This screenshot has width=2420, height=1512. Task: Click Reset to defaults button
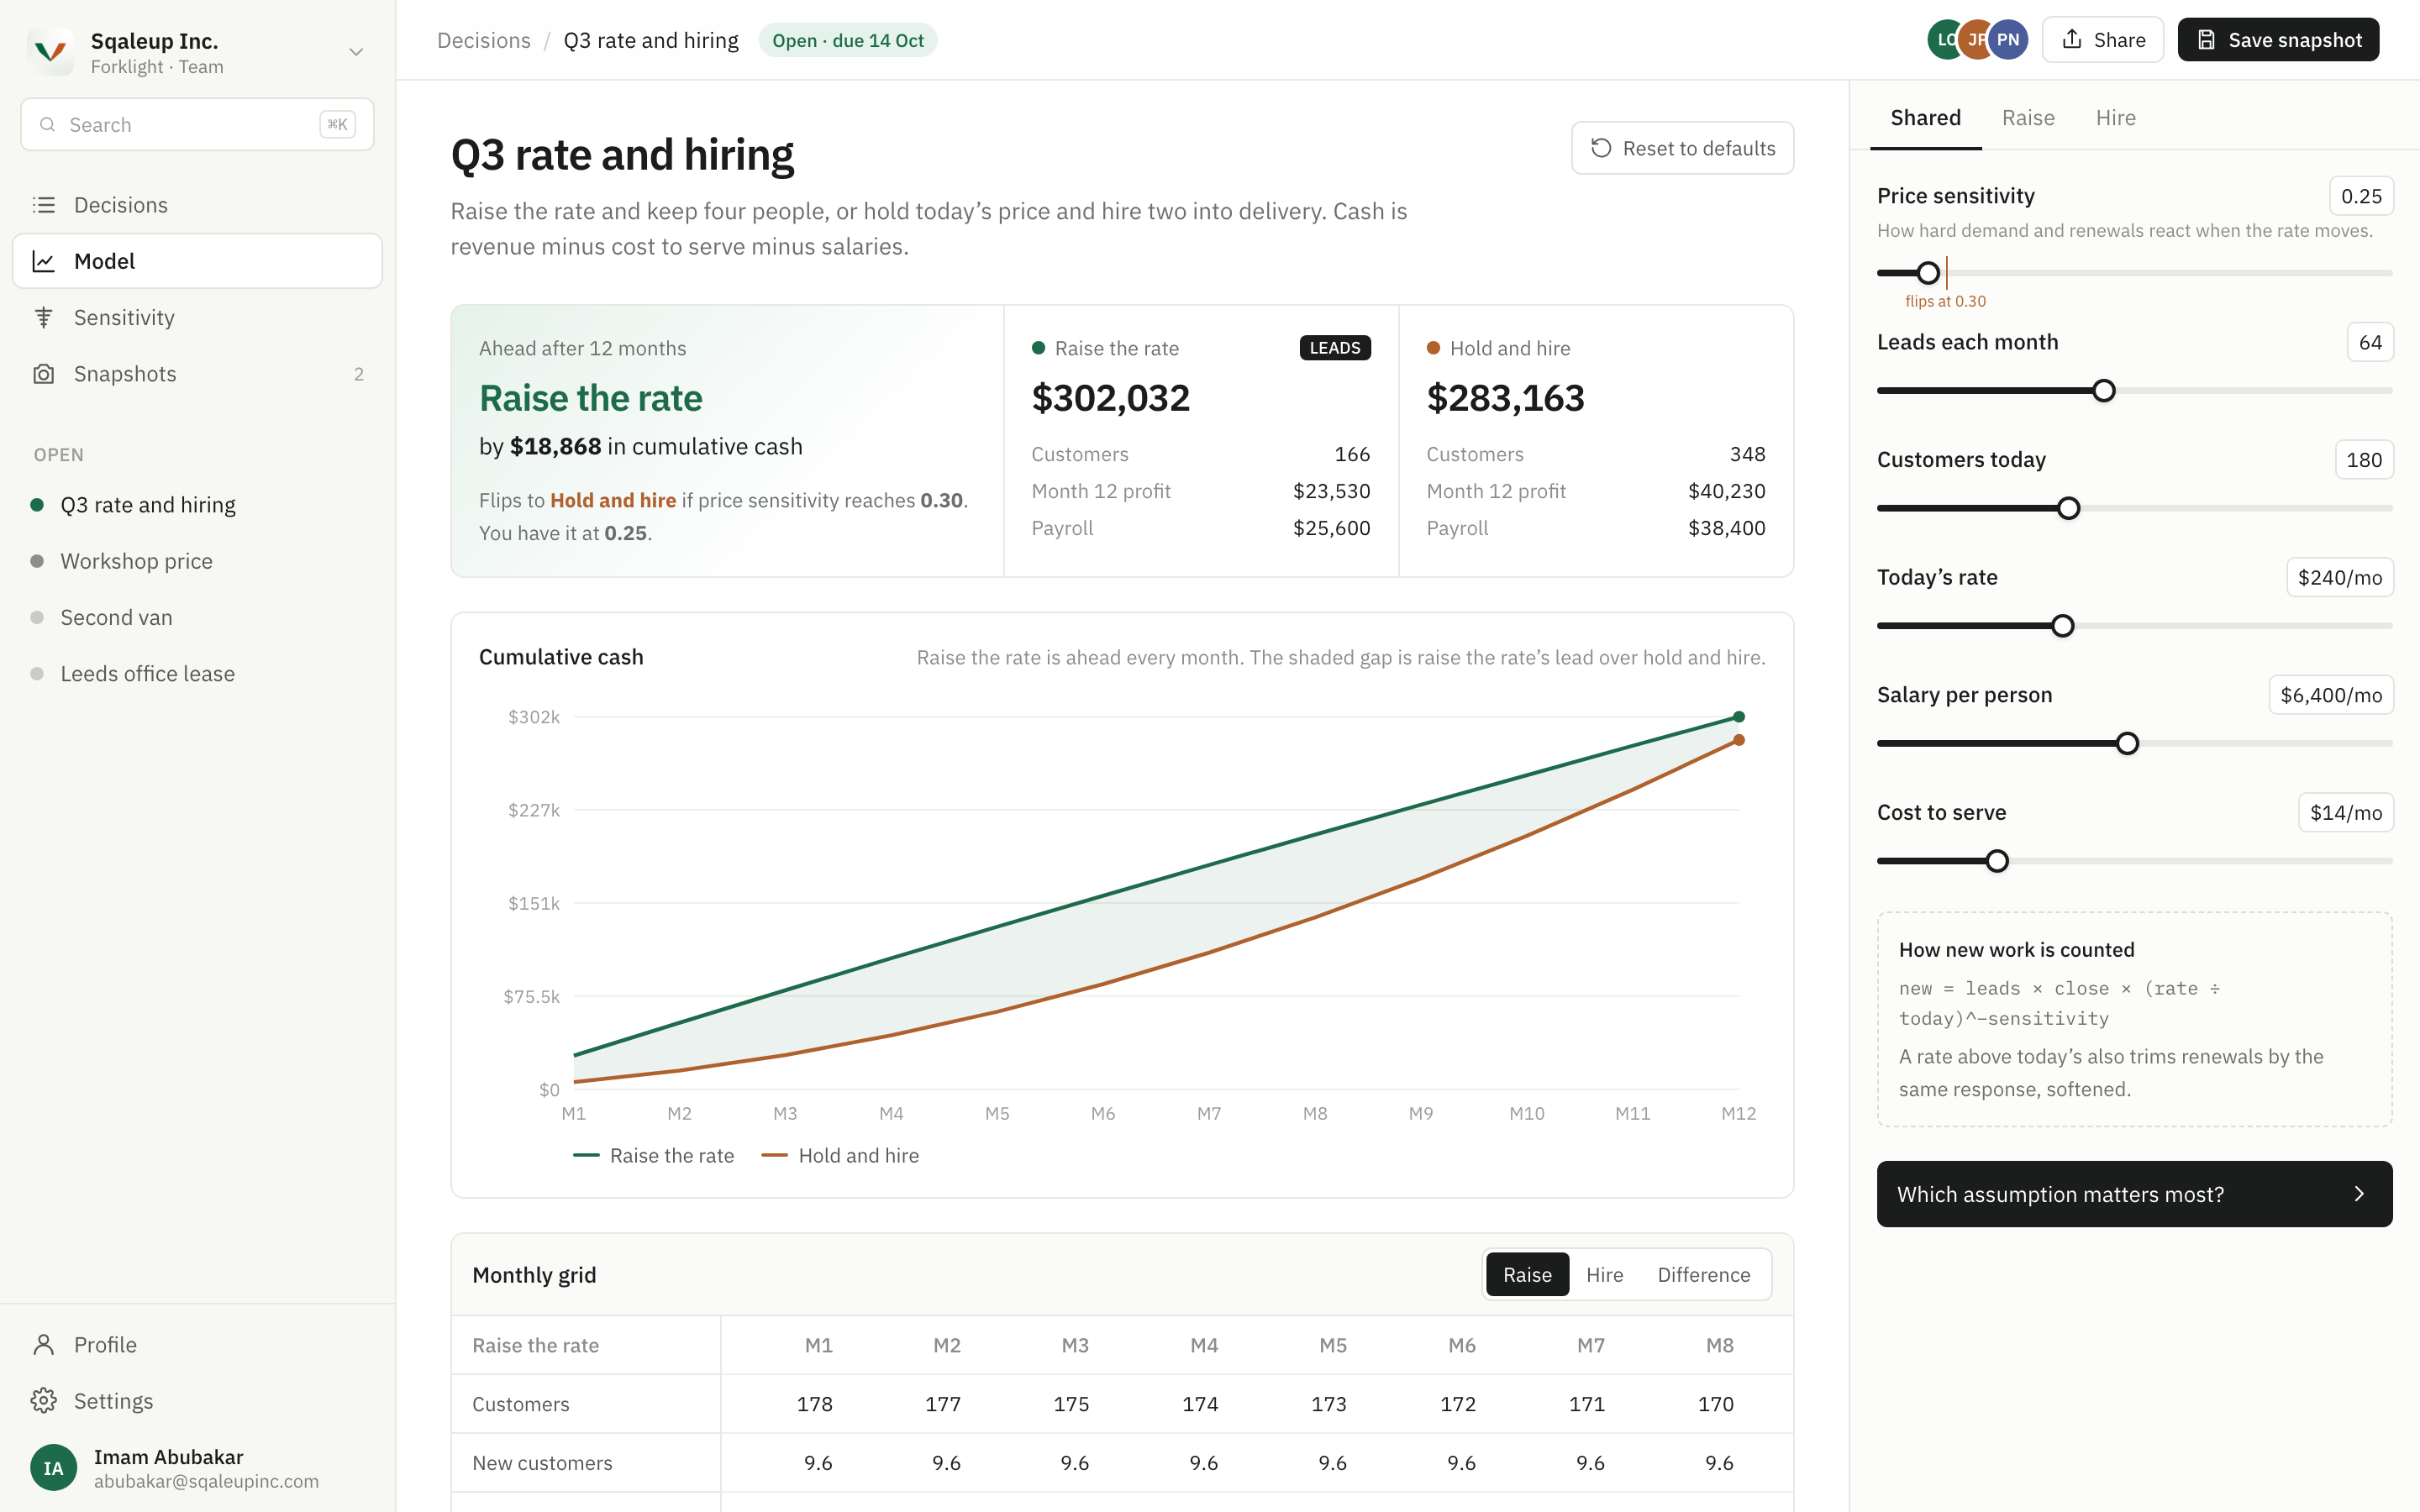click(1682, 148)
